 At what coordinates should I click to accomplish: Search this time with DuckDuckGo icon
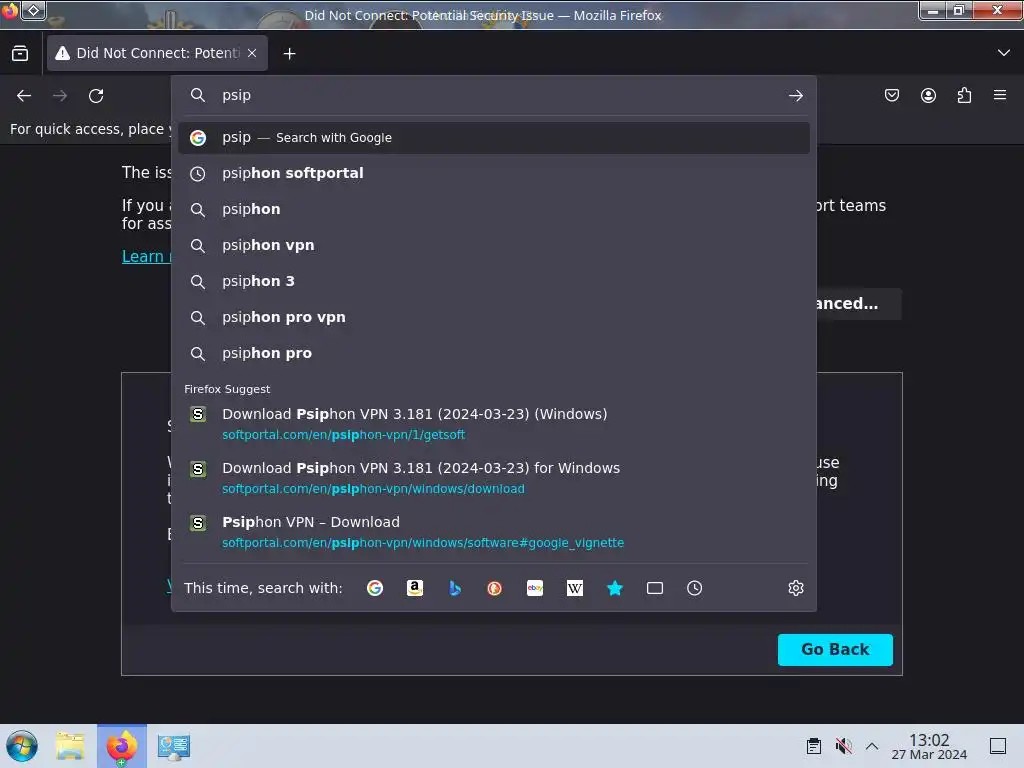[494, 588]
